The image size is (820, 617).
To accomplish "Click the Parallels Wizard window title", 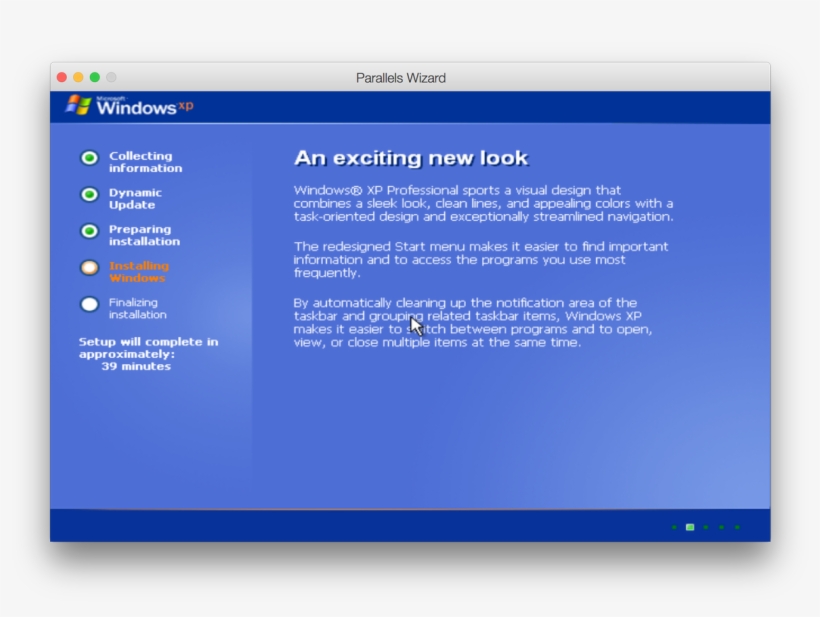I will (401, 78).
